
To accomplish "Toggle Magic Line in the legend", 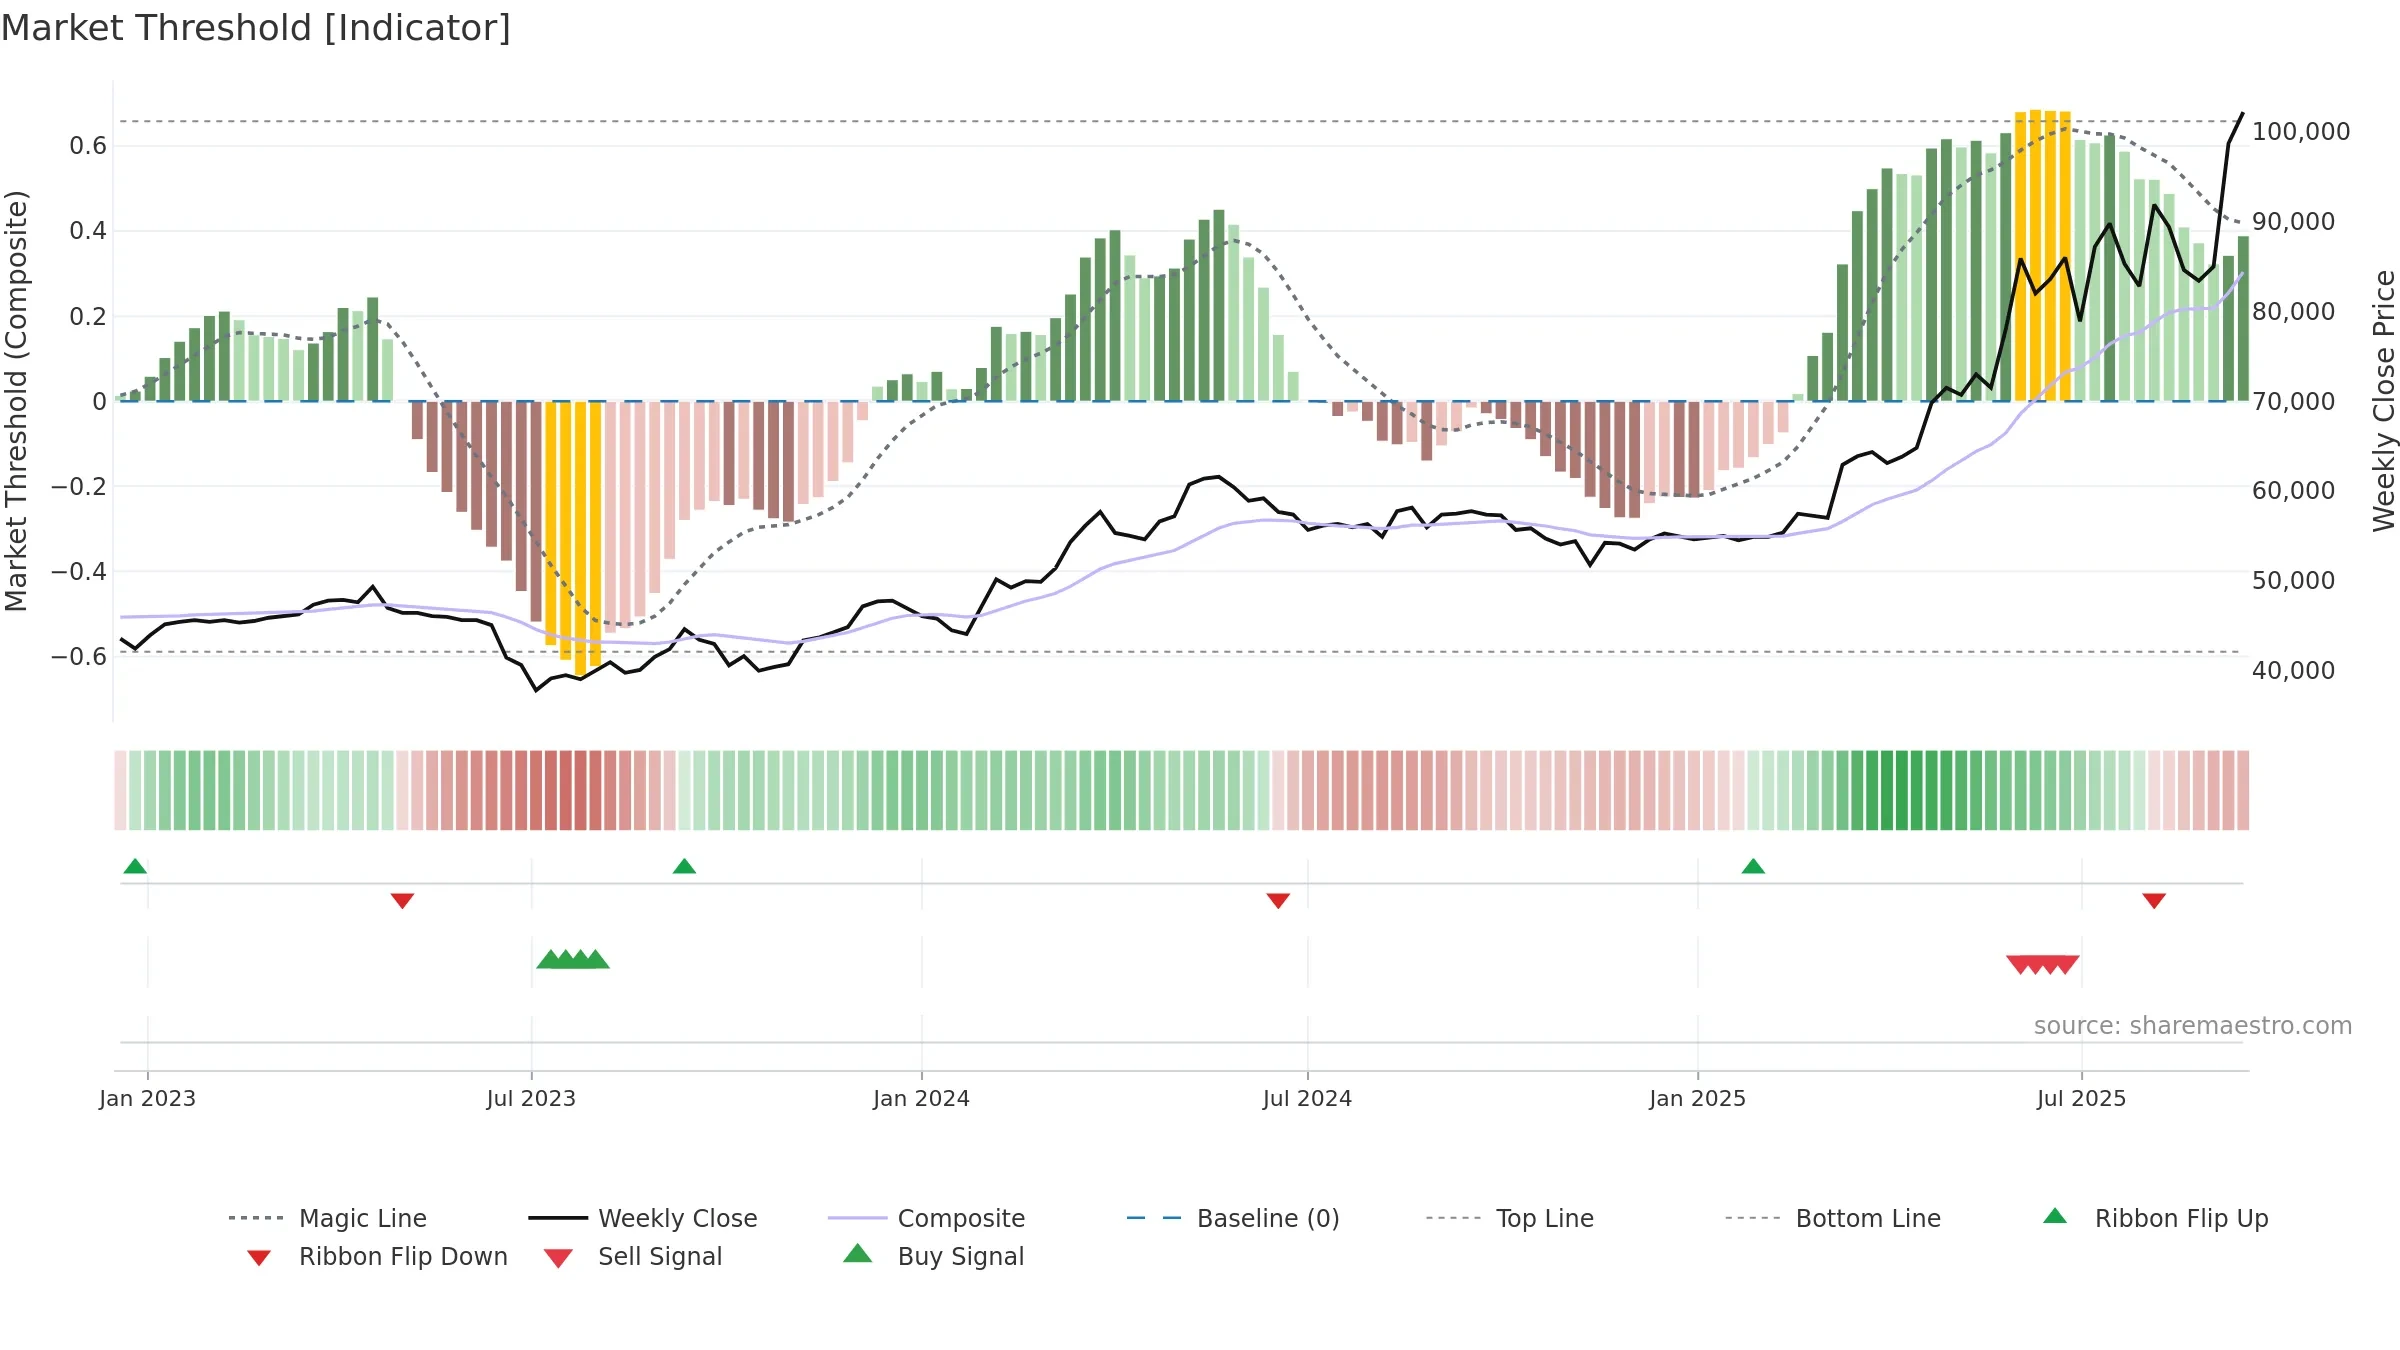I will [327, 1218].
